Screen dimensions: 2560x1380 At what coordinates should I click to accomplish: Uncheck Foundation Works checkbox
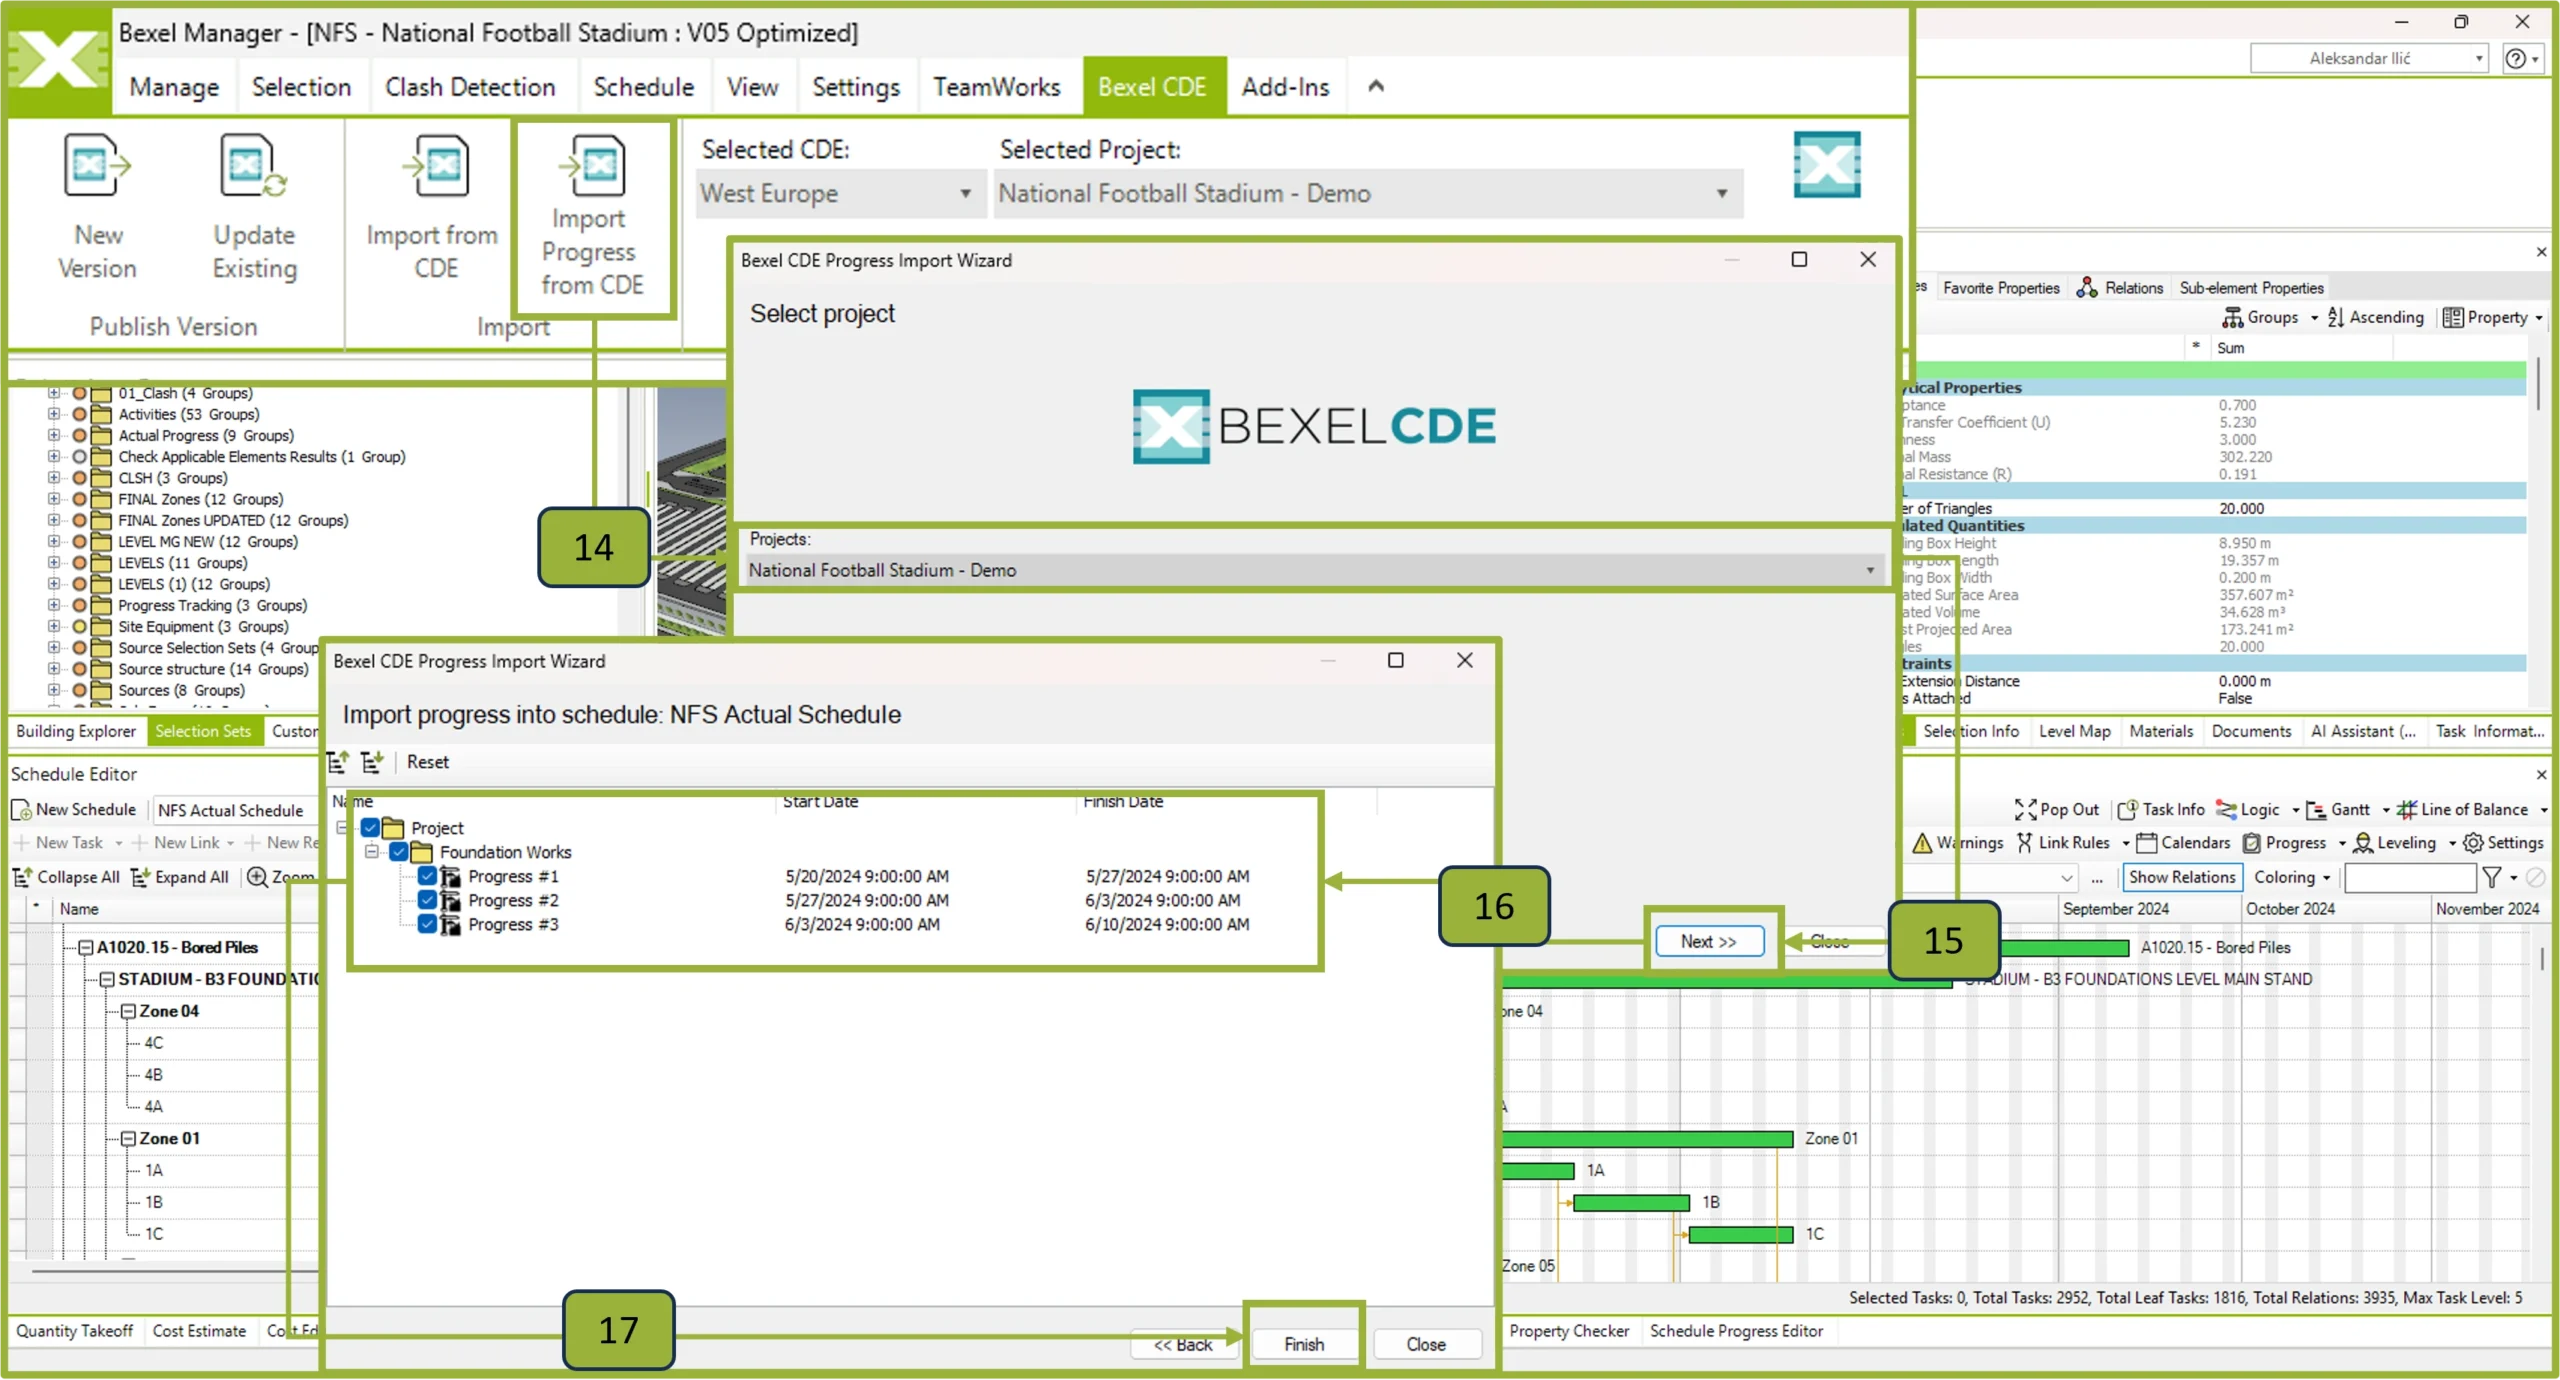click(398, 852)
